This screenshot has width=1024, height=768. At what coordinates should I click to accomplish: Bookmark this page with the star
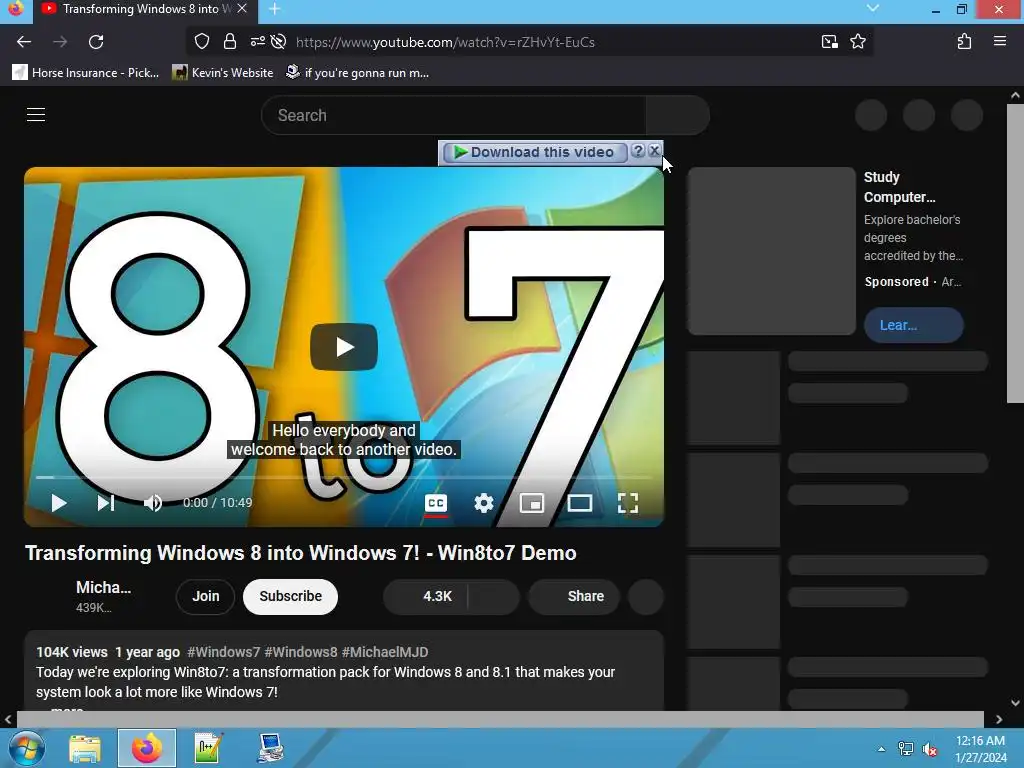858,42
